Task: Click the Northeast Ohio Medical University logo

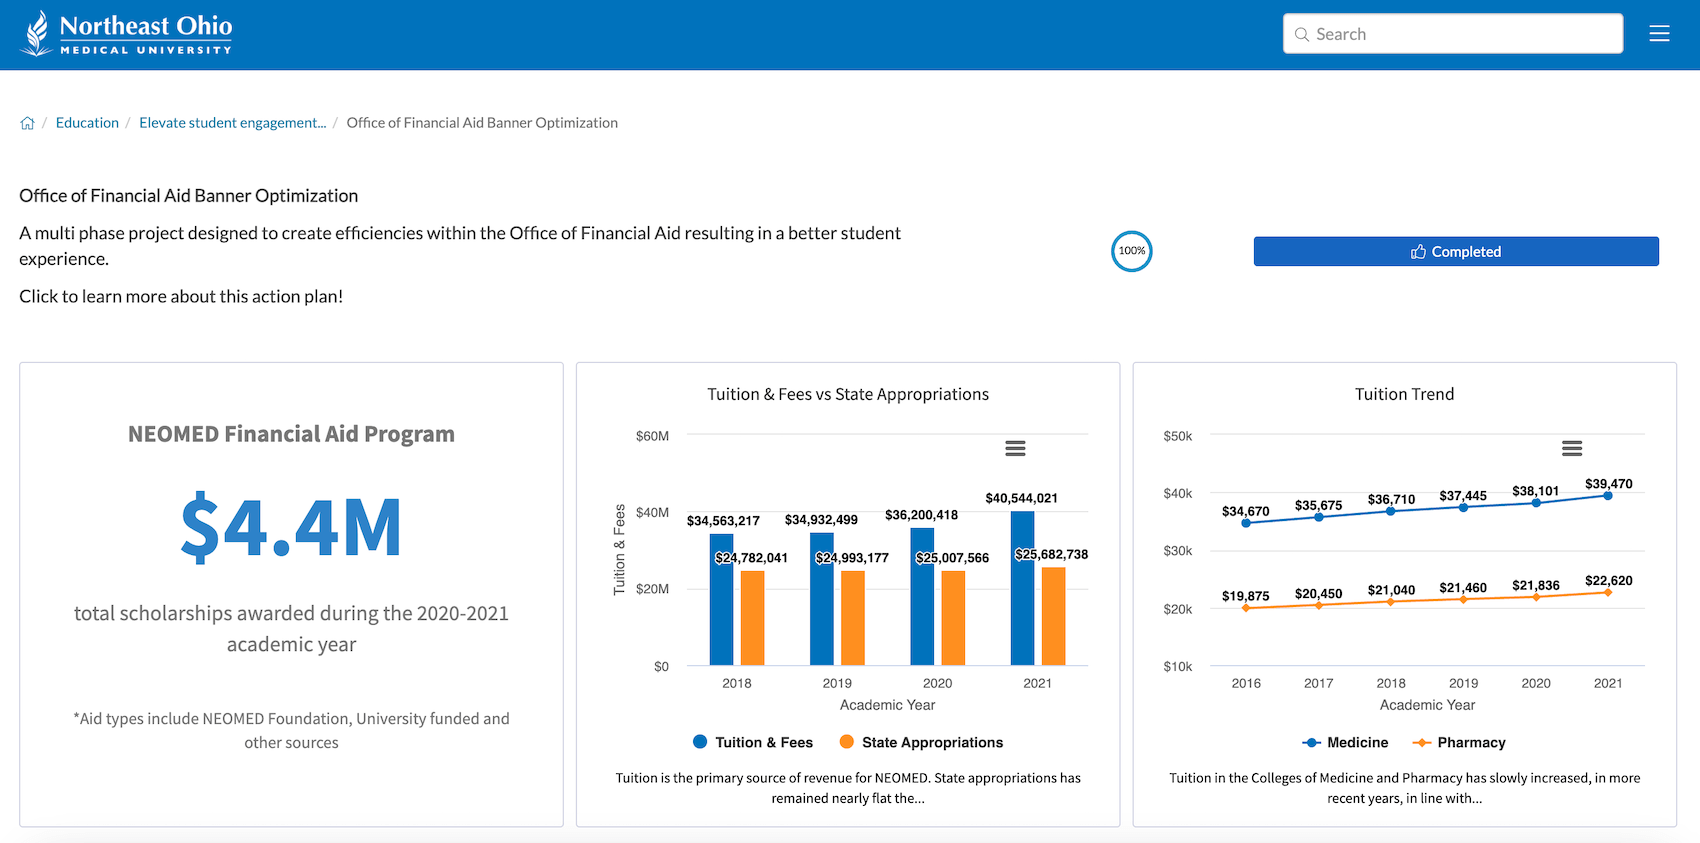Action: (126, 34)
